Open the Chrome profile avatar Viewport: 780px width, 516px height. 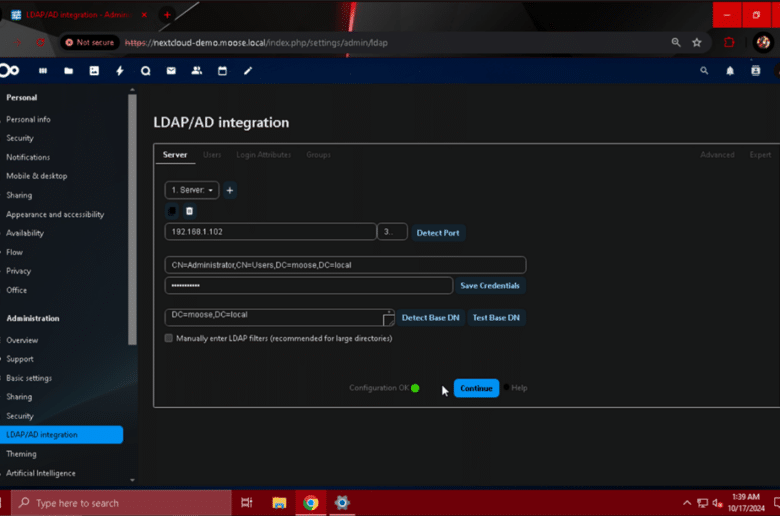tap(764, 43)
